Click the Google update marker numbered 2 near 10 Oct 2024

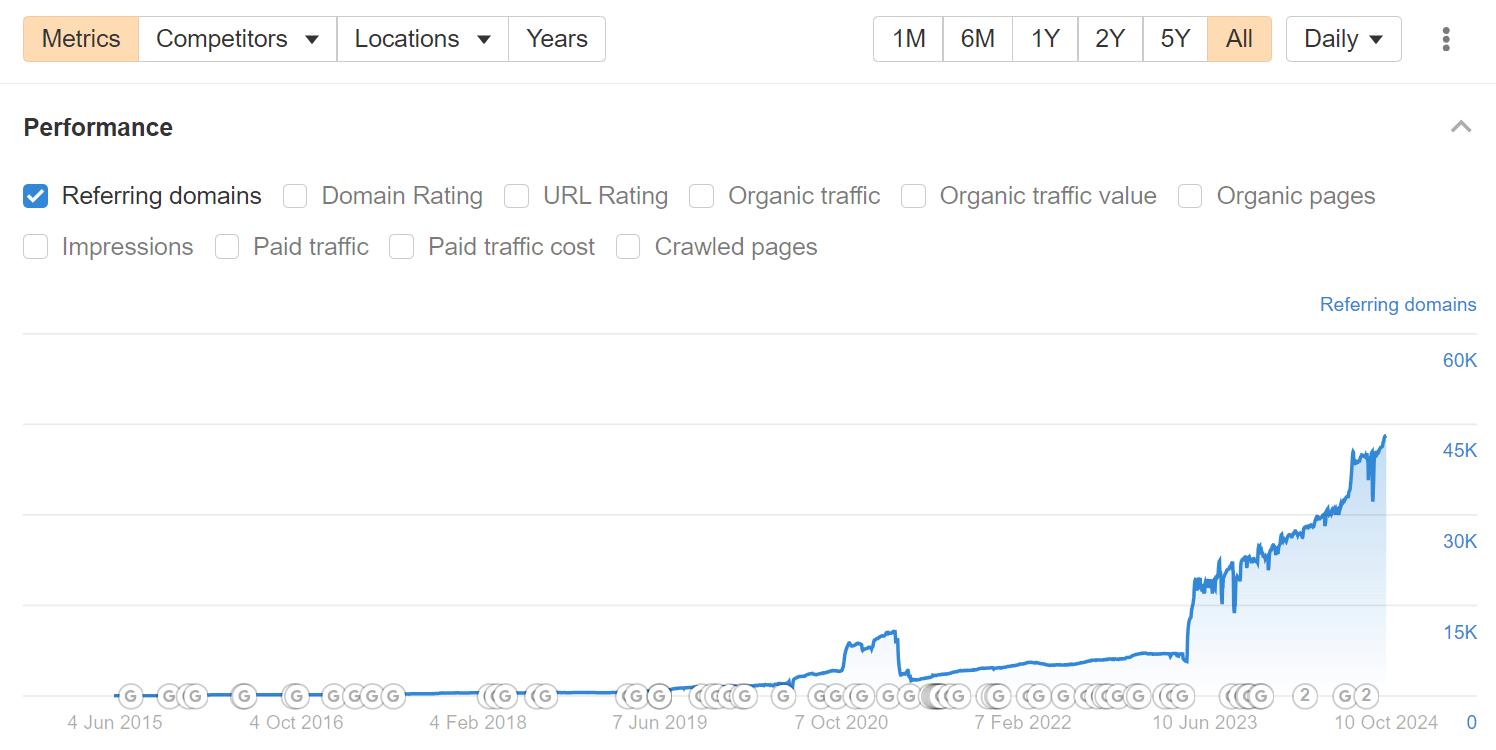click(x=1366, y=696)
